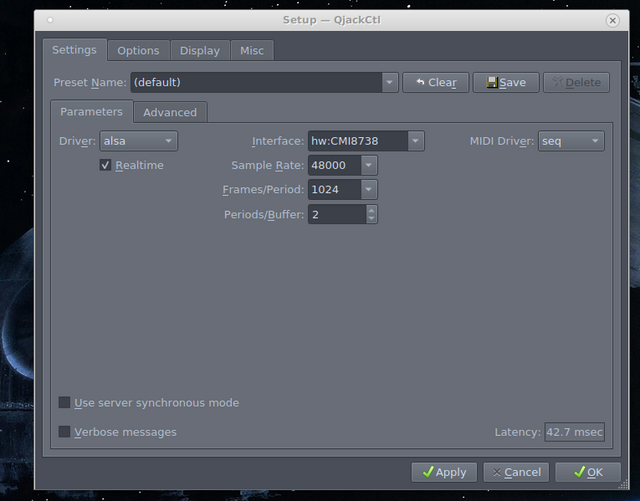Enable Verbose messages checkbox
Image resolution: width=640 pixels, height=501 pixels.
(64, 432)
